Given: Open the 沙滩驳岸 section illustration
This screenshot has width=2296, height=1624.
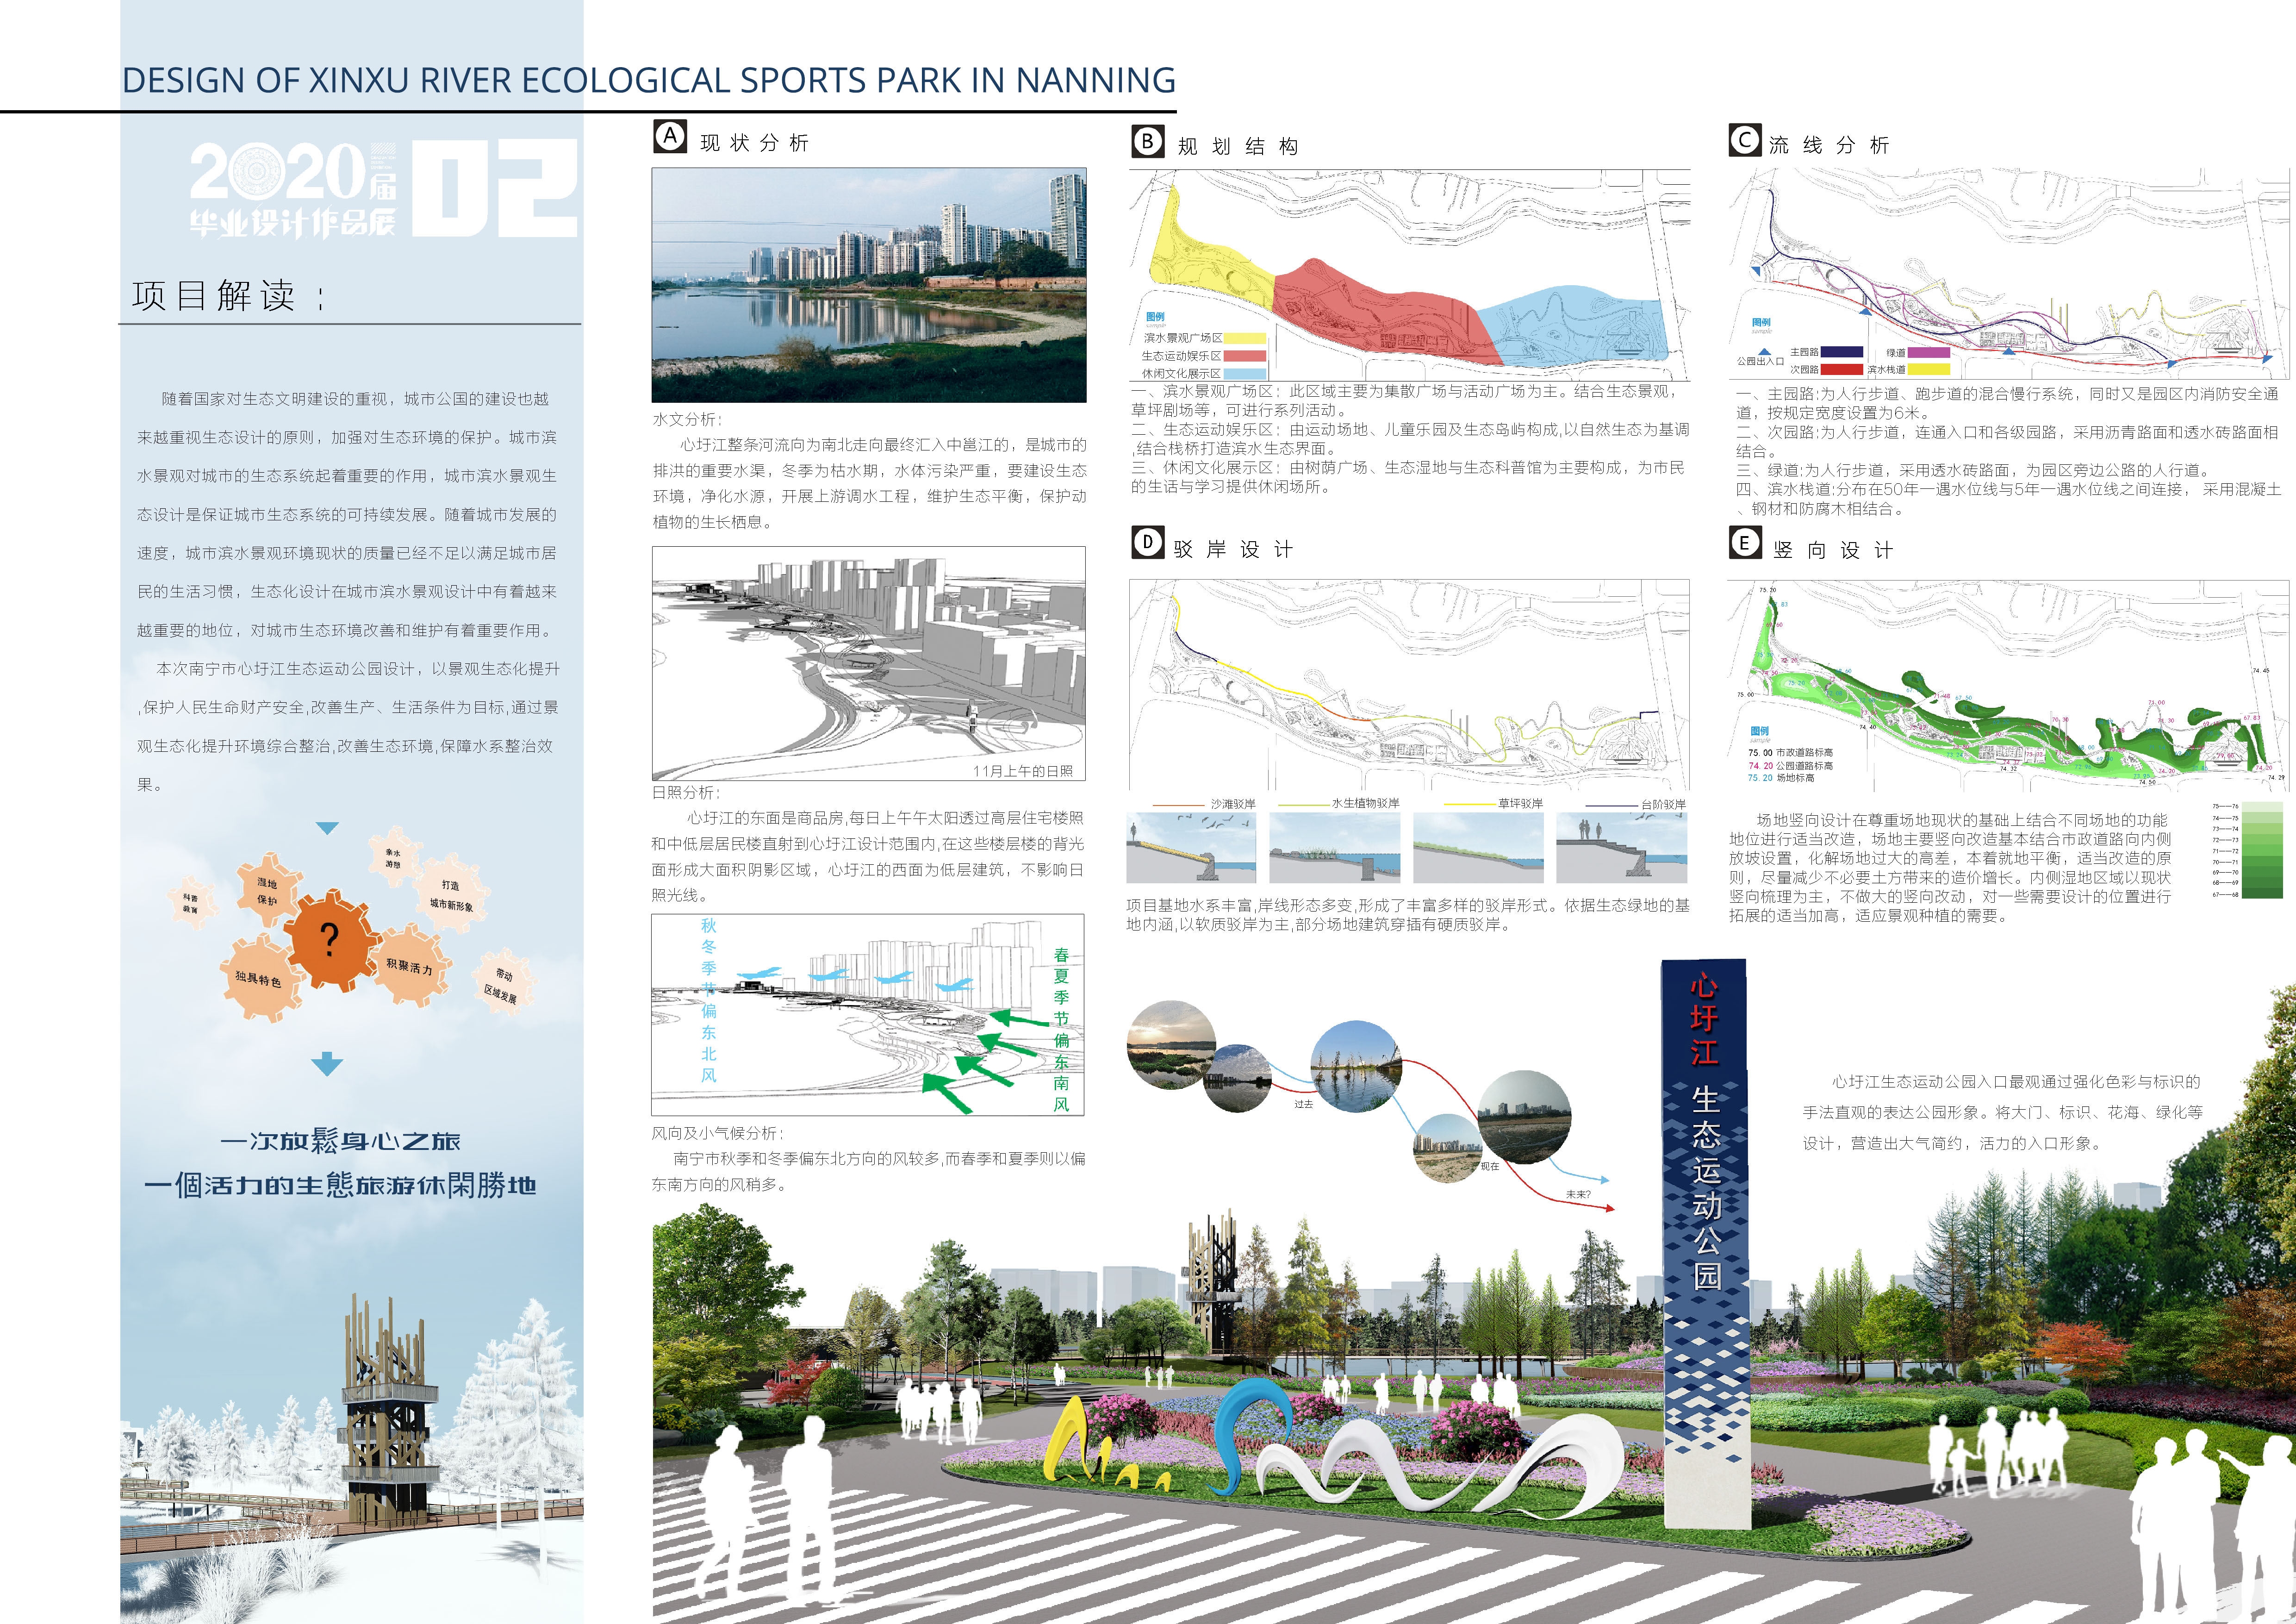Looking at the screenshot, I should tap(1191, 847).
